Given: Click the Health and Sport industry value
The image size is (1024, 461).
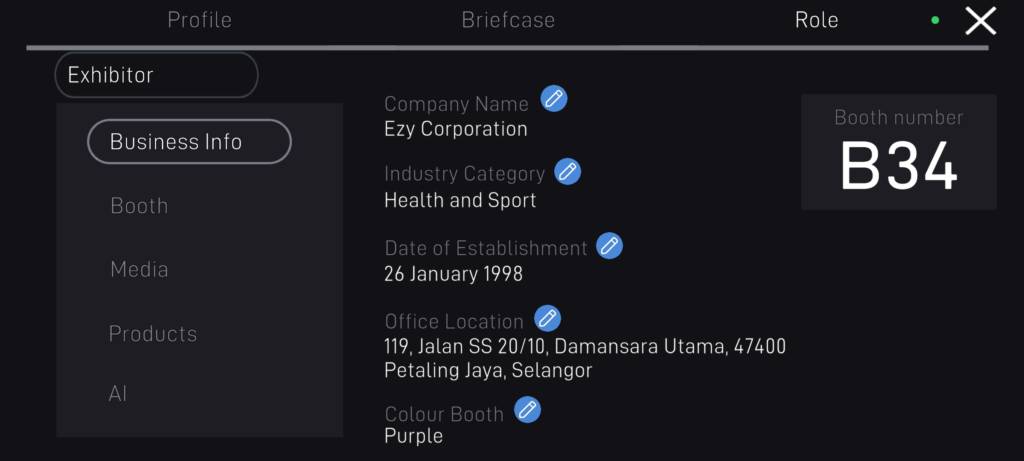Looking at the screenshot, I should coord(460,200).
